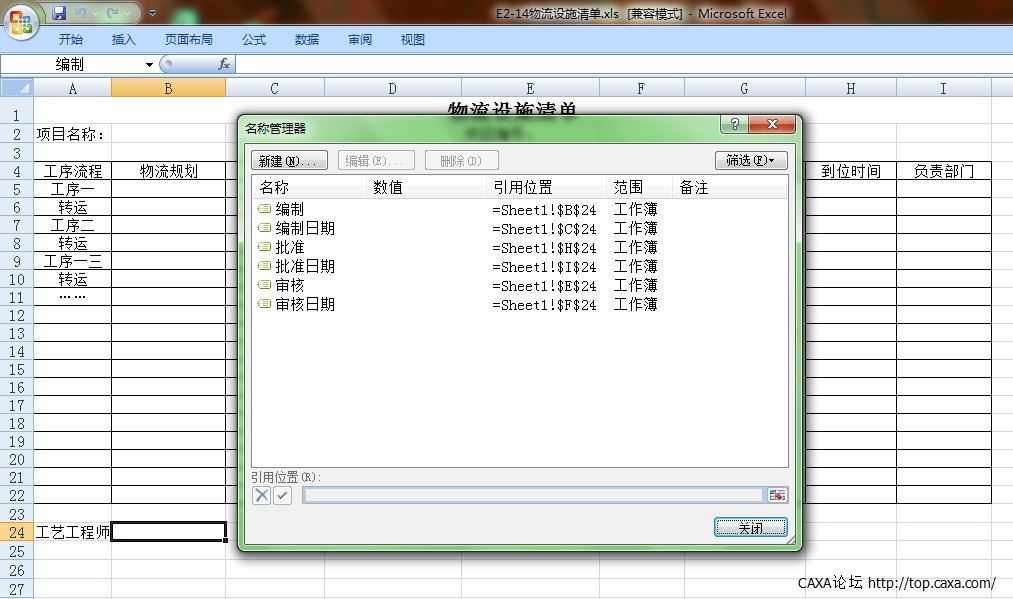The height and width of the screenshot is (599, 1013).
Task: Sort by 数值 column header
Action: point(426,187)
